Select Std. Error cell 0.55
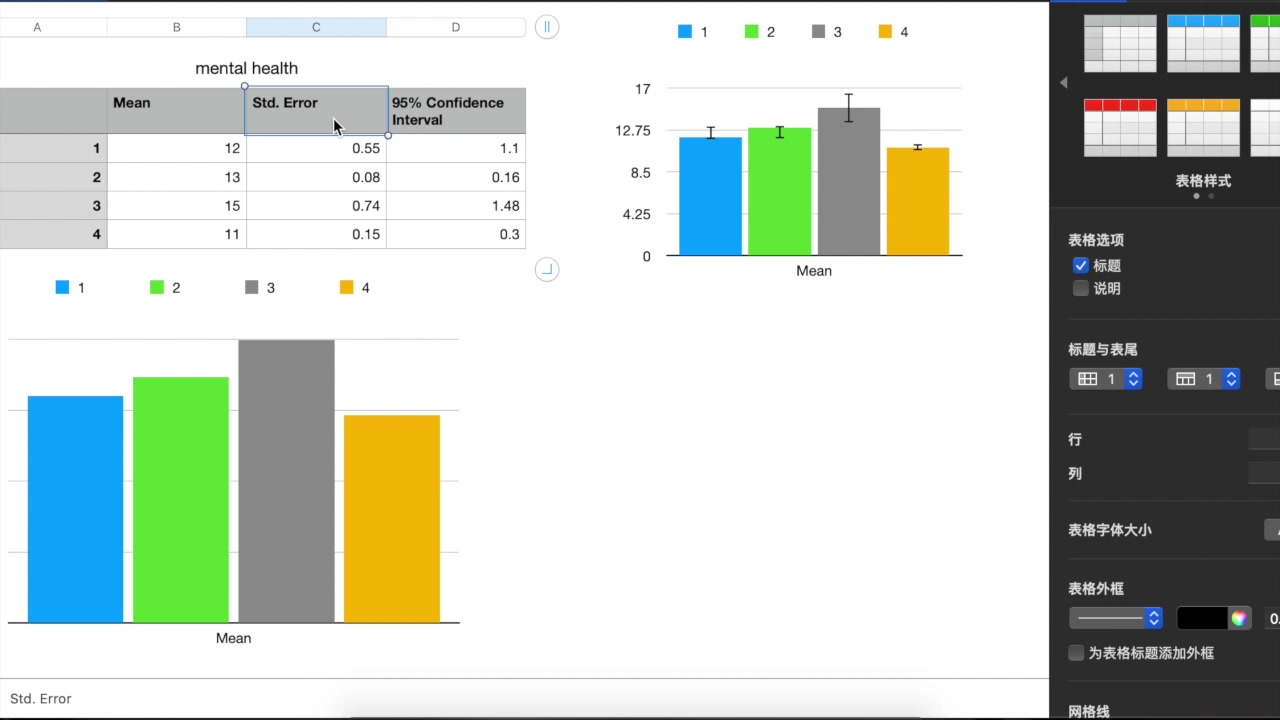This screenshot has width=1280, height=720. (316, 148)
